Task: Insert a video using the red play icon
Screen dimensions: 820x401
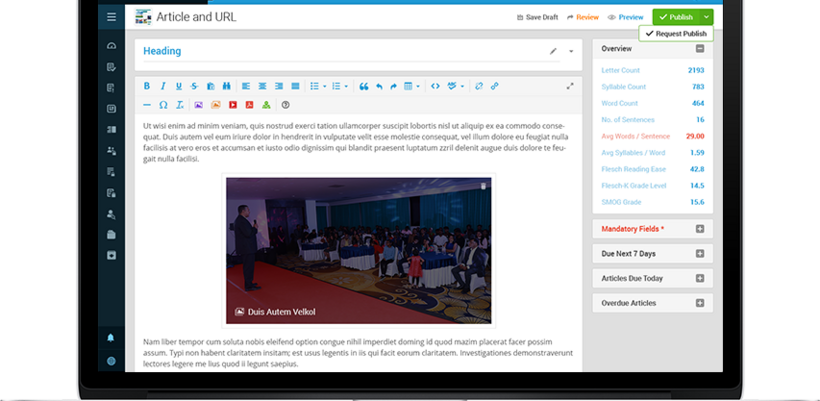Action: click(233, 105)
